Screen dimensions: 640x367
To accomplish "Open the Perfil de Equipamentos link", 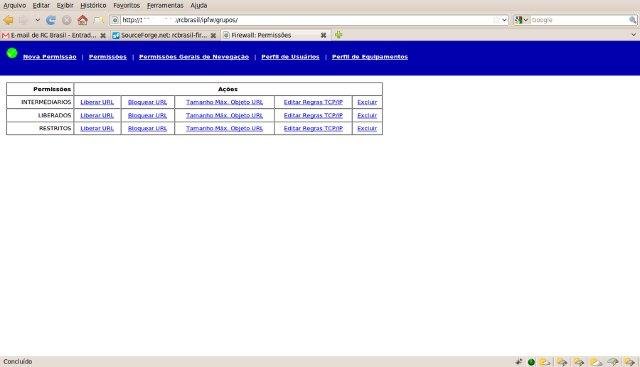I will (x=370, y=57).
